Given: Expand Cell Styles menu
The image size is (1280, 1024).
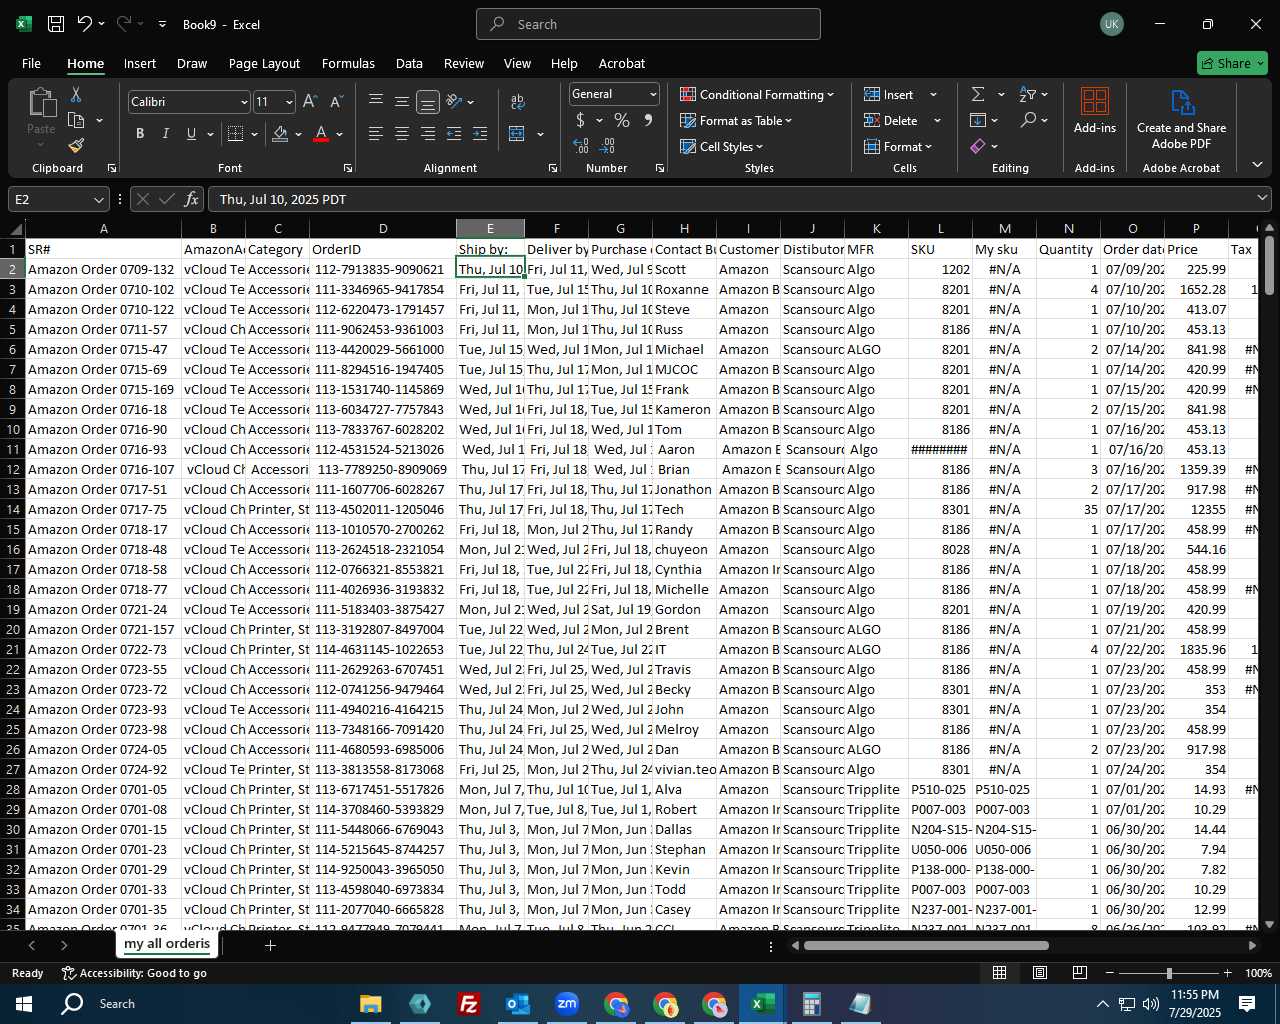Looking at the screenshot, I should coord(722,146).
